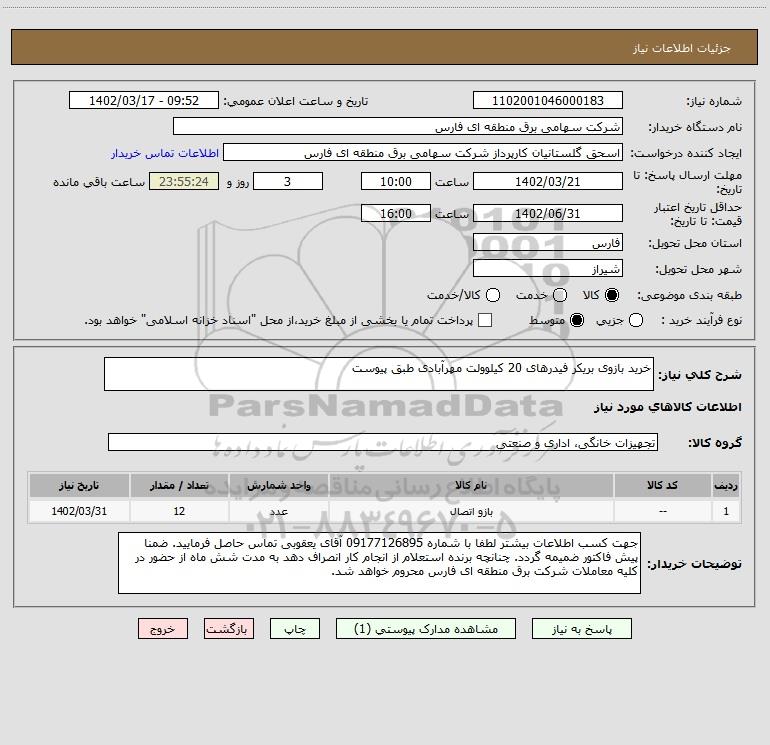The image size is (770, 745).
Task: Click the quantity cell showing 12
Action: (x=179, y=512)
